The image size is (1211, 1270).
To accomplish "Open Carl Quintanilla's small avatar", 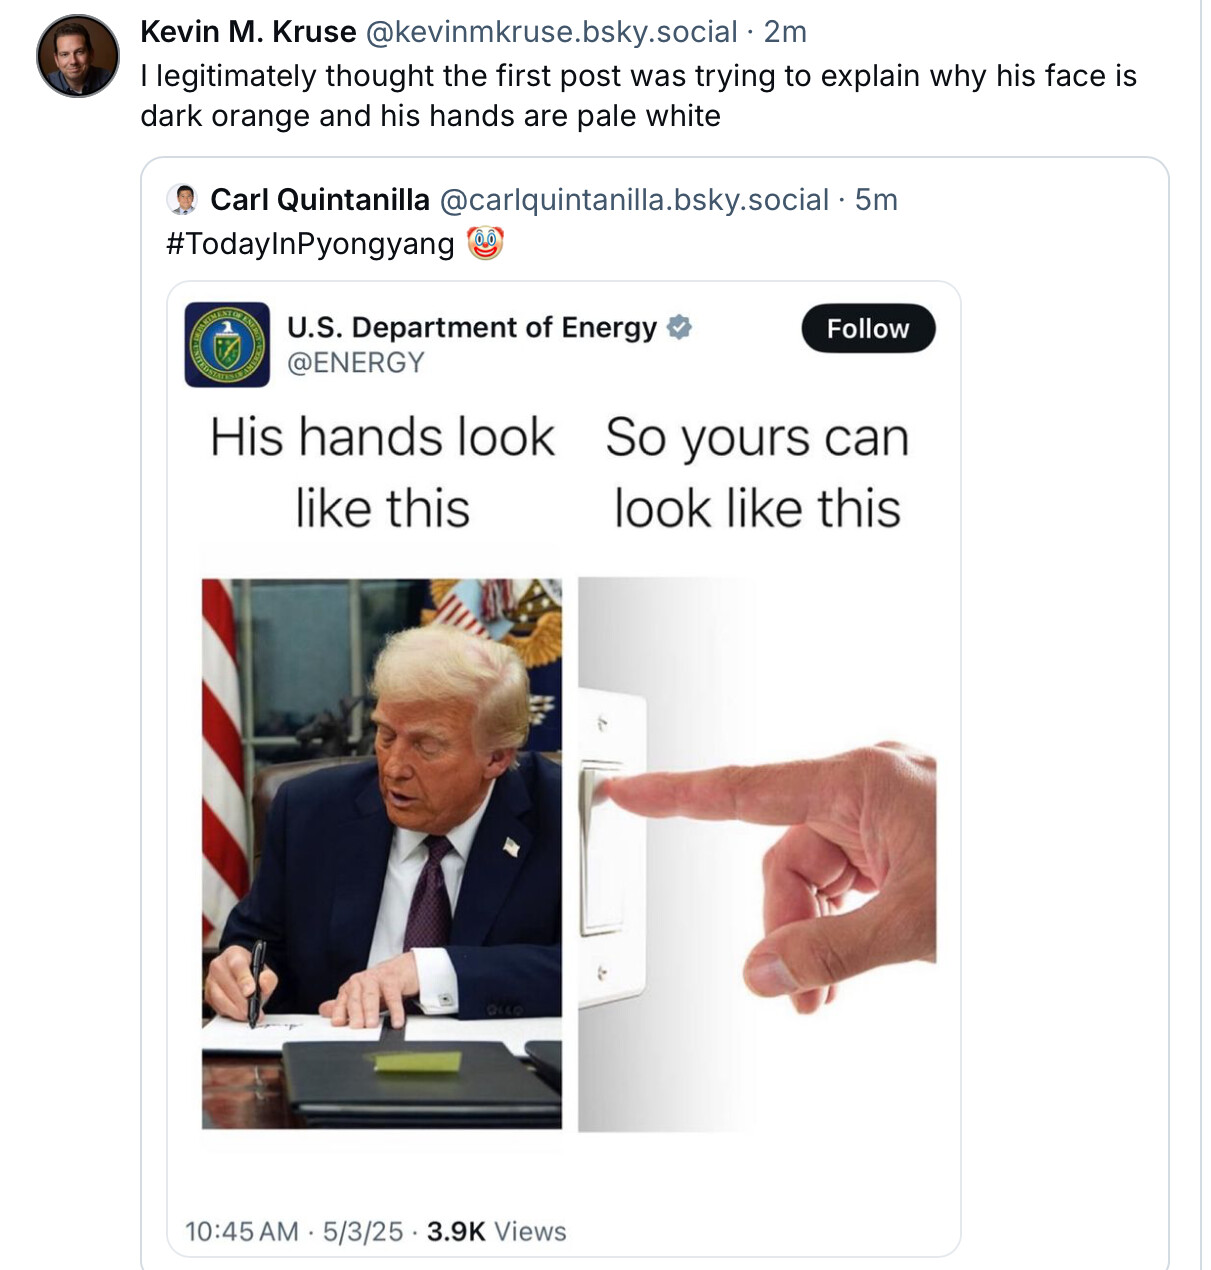I will point(183,200).
